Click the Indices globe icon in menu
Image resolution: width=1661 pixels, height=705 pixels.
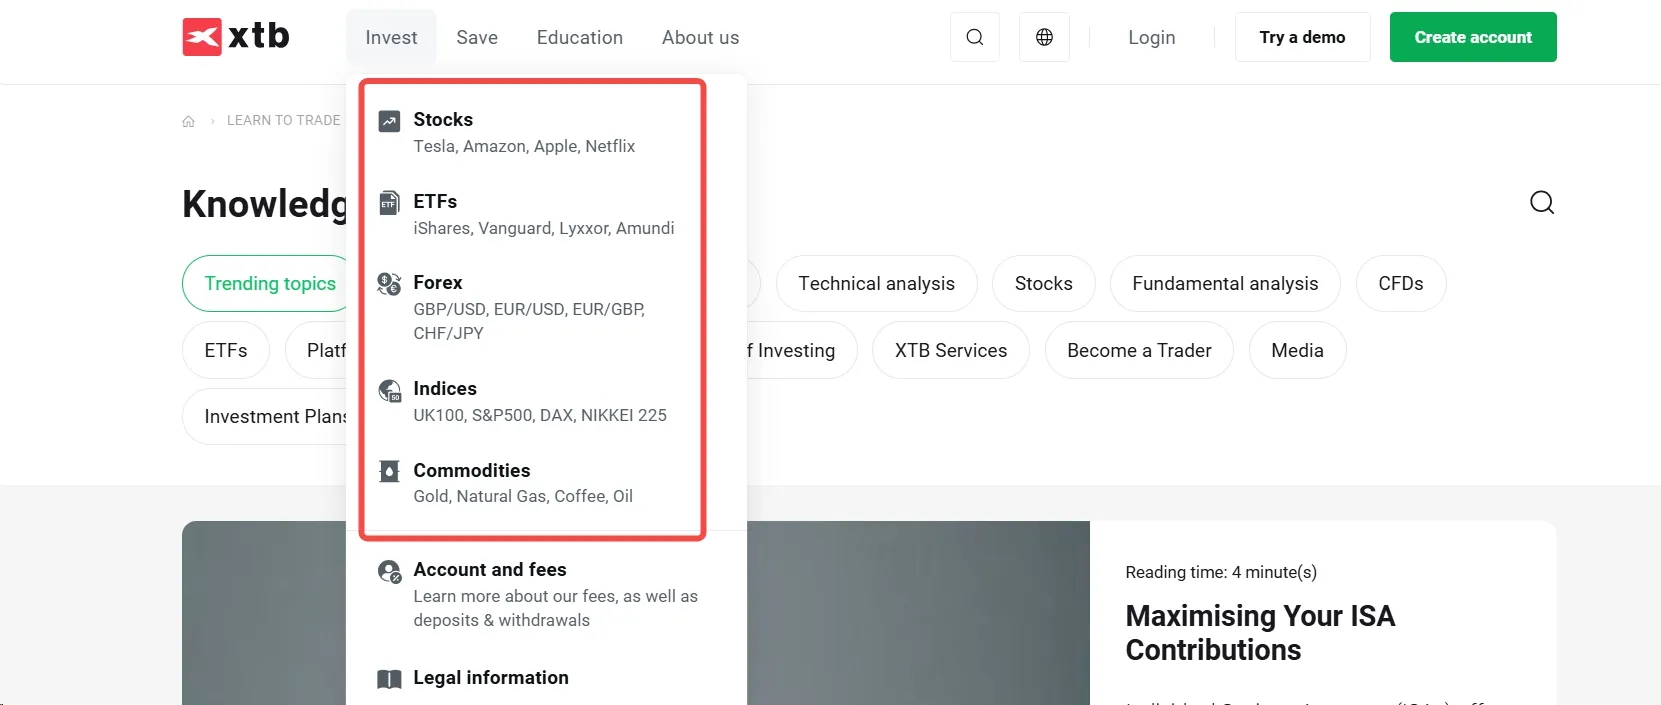pos(389,390)
